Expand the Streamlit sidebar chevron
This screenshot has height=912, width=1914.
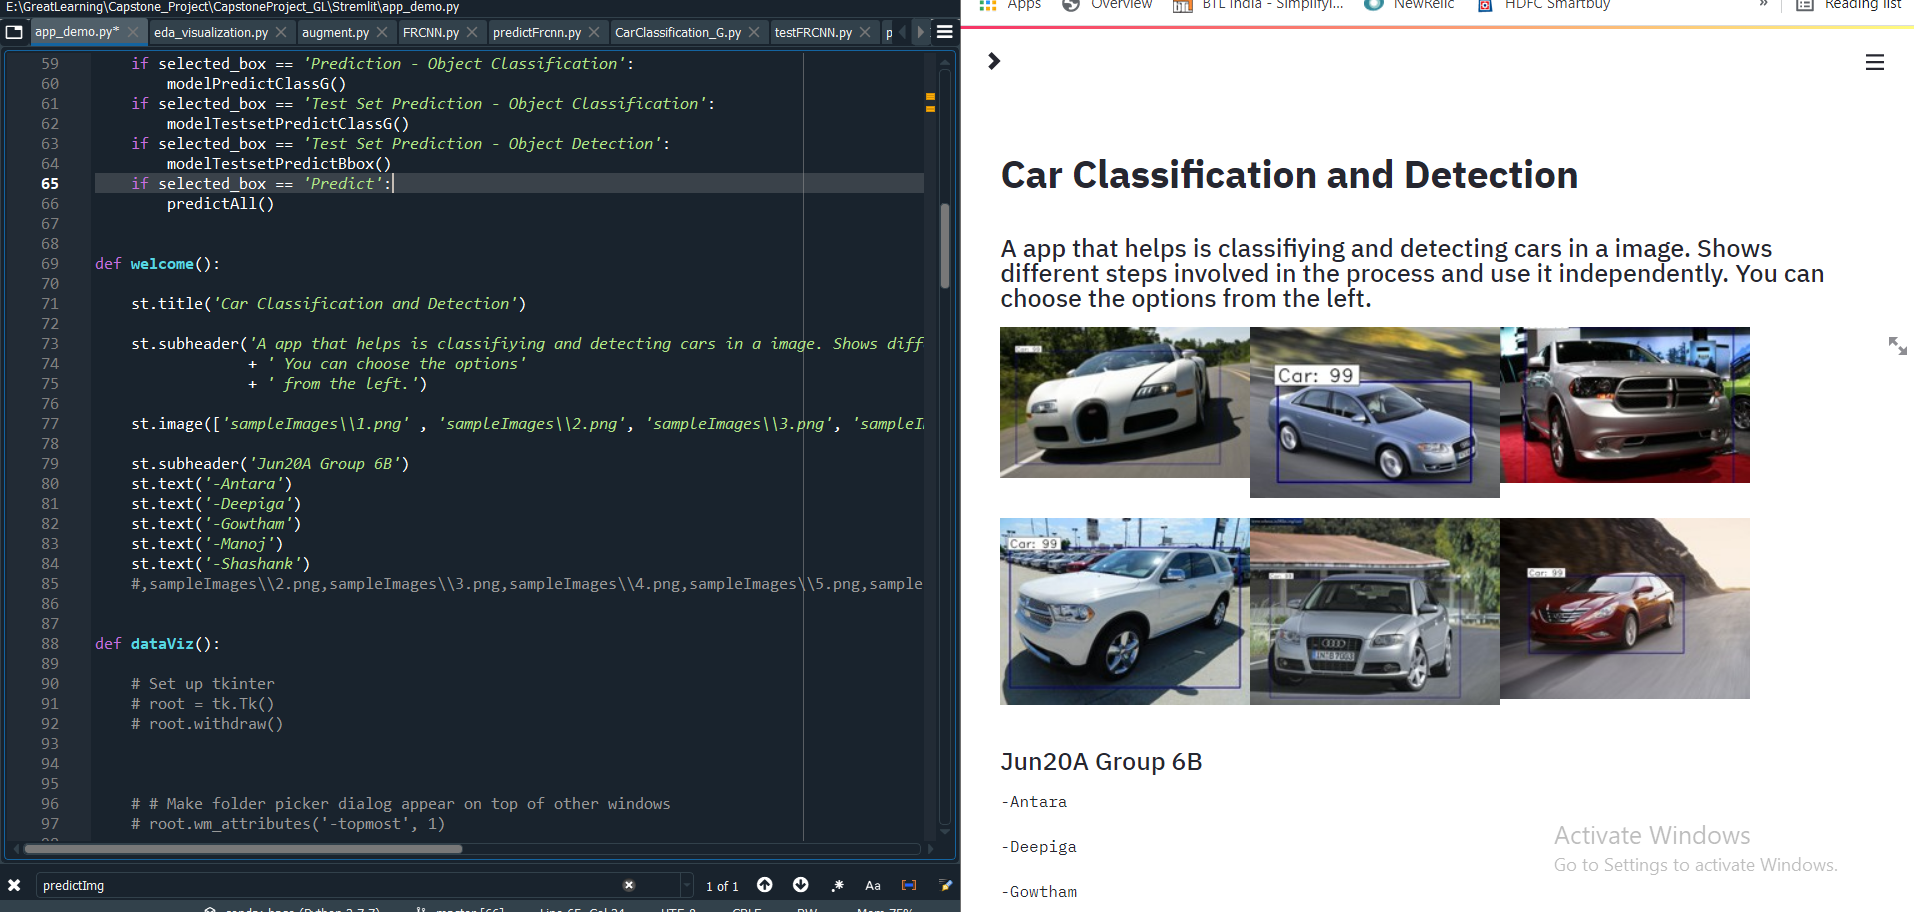tap(993, 61)
